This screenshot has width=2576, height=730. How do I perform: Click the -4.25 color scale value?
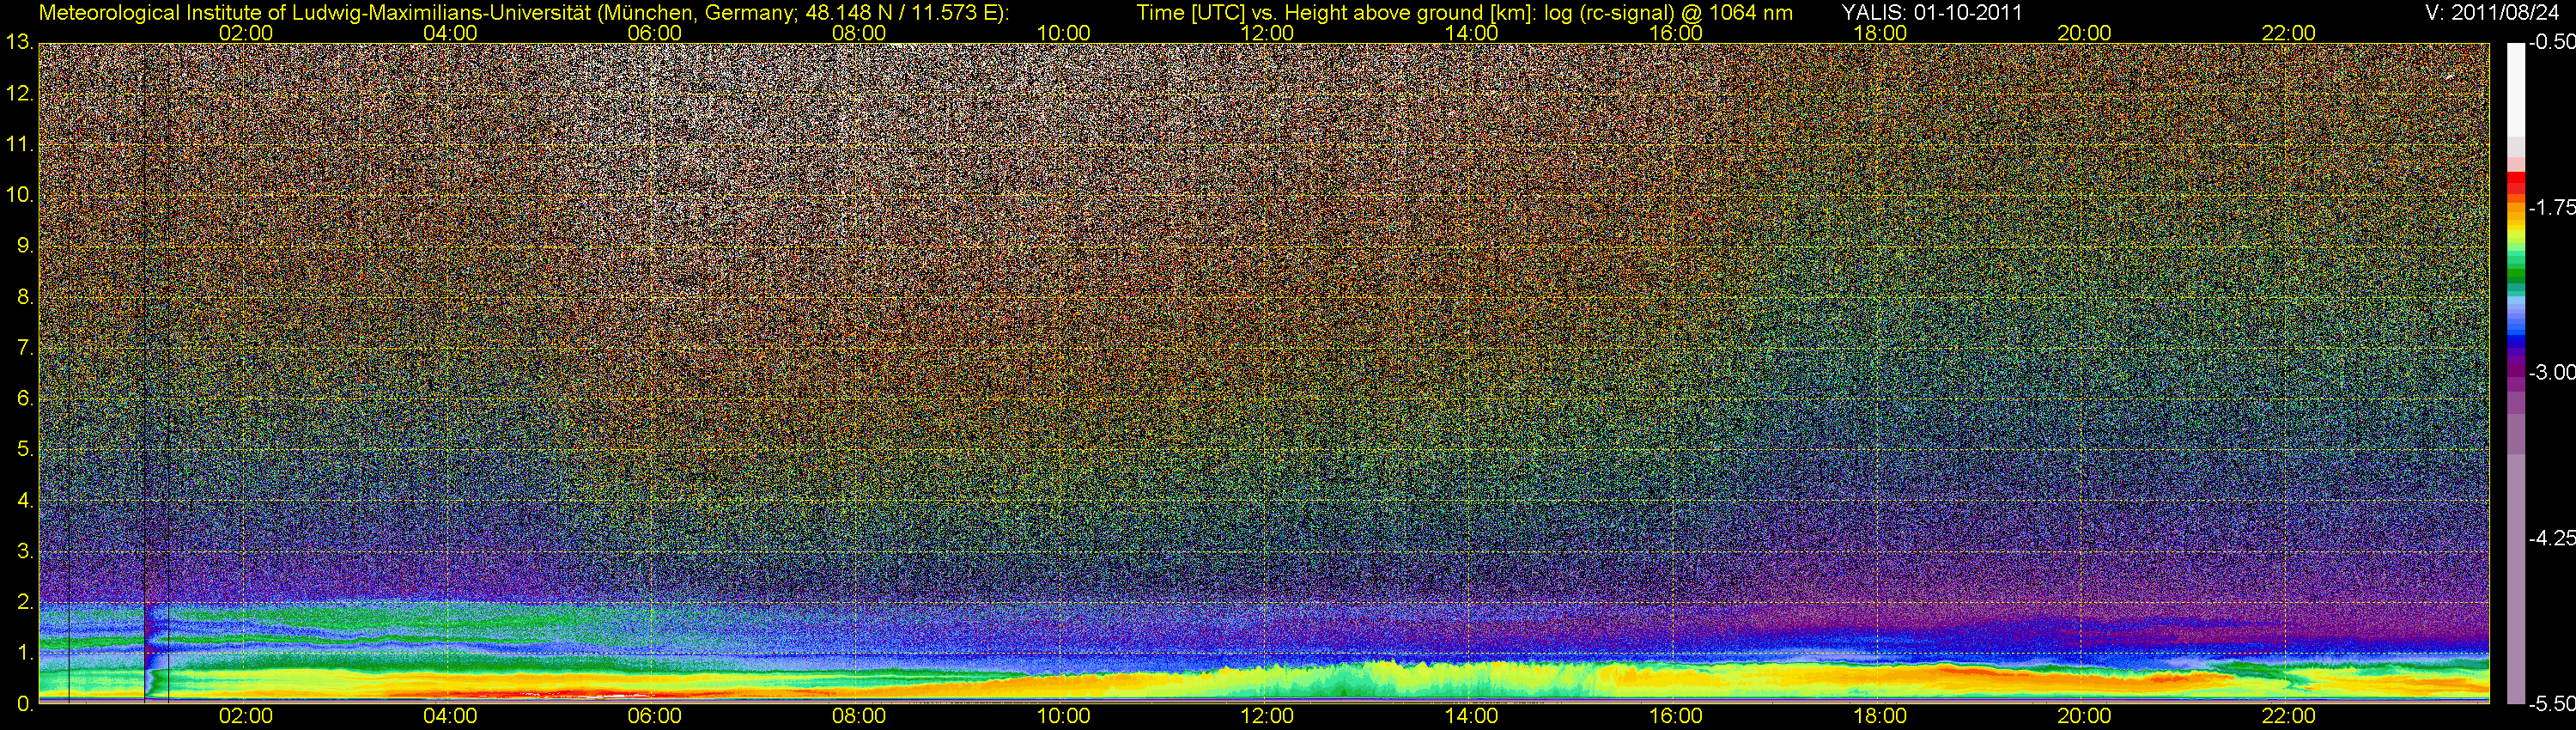click(x=2551, y=538)
